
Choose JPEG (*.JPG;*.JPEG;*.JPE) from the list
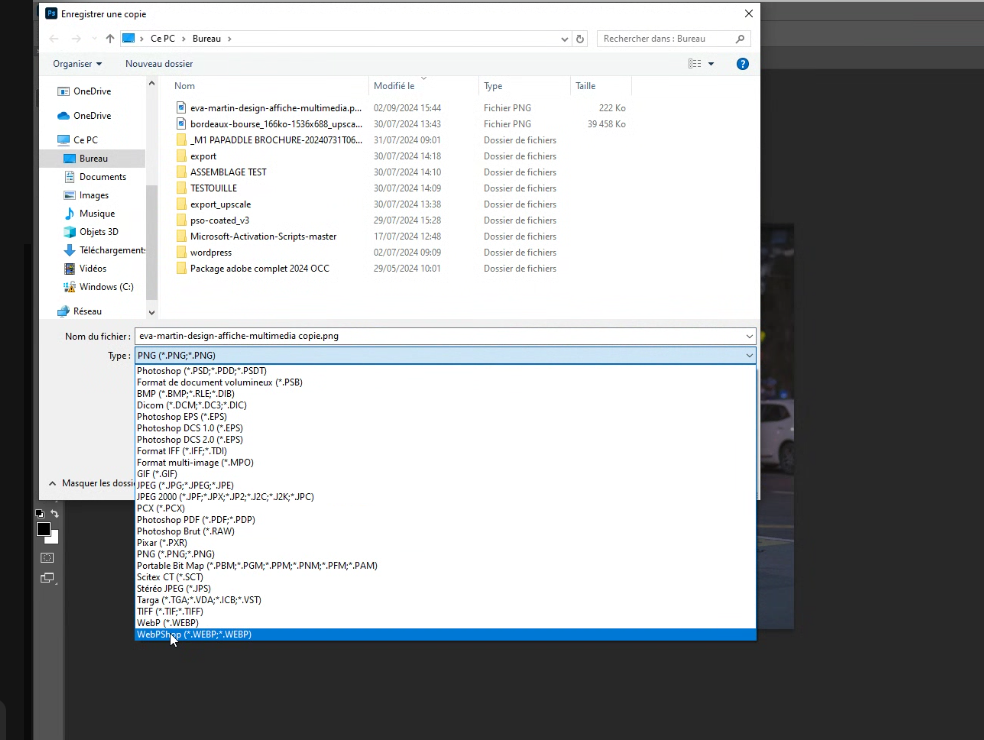pyautogui.click(x=185, y=485)
